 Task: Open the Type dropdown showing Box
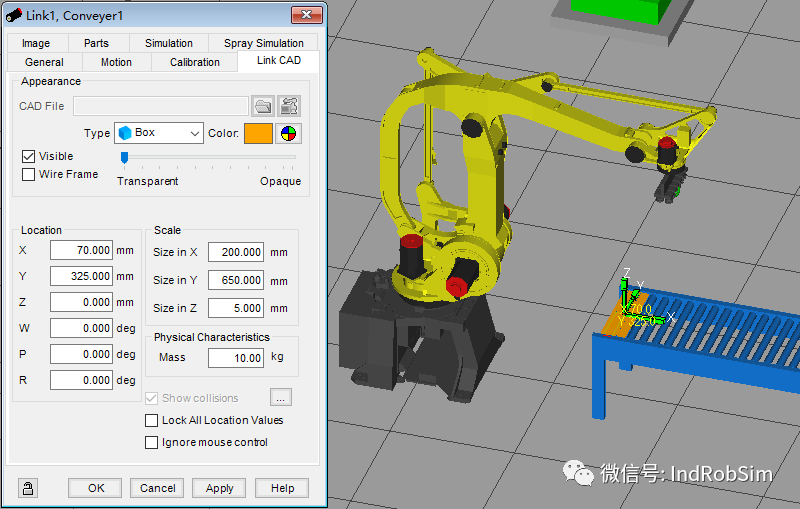click(159, 133)
